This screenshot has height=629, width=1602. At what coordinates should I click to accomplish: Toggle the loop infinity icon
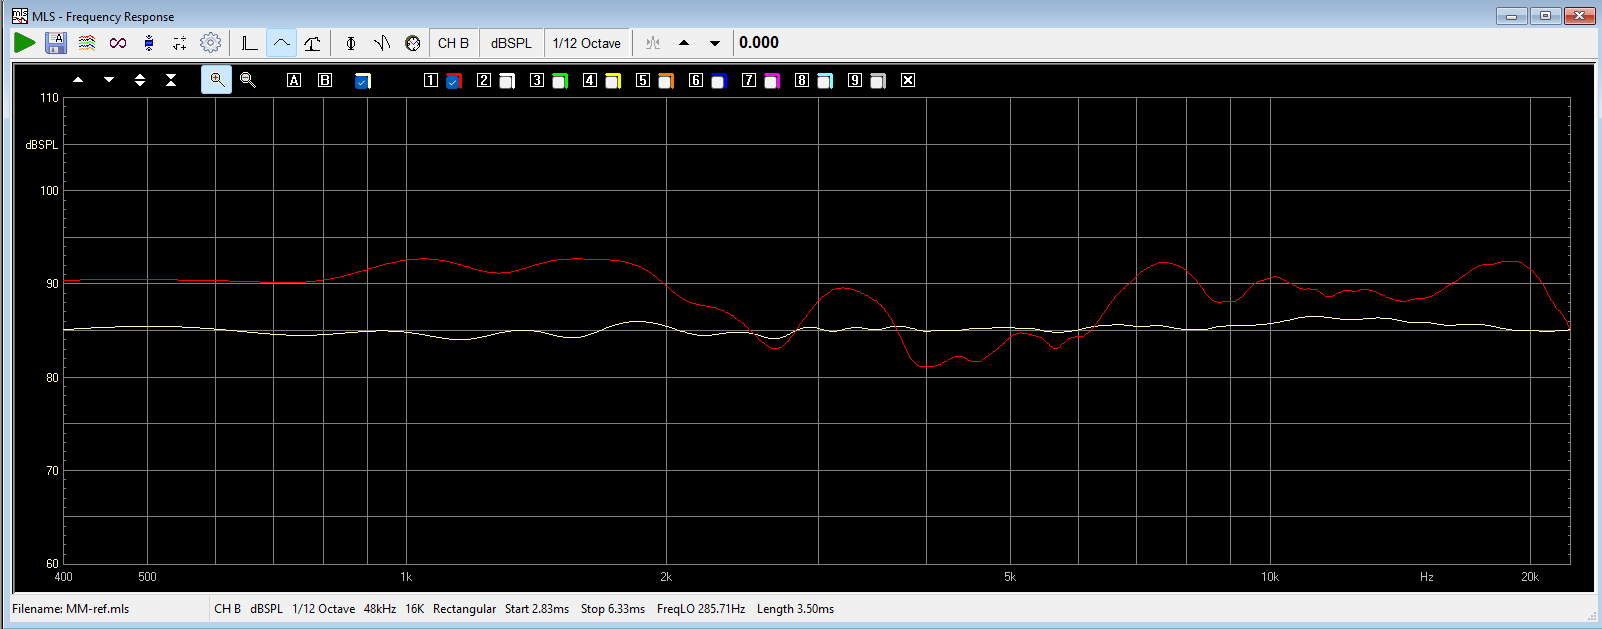[x=118, y=43]
